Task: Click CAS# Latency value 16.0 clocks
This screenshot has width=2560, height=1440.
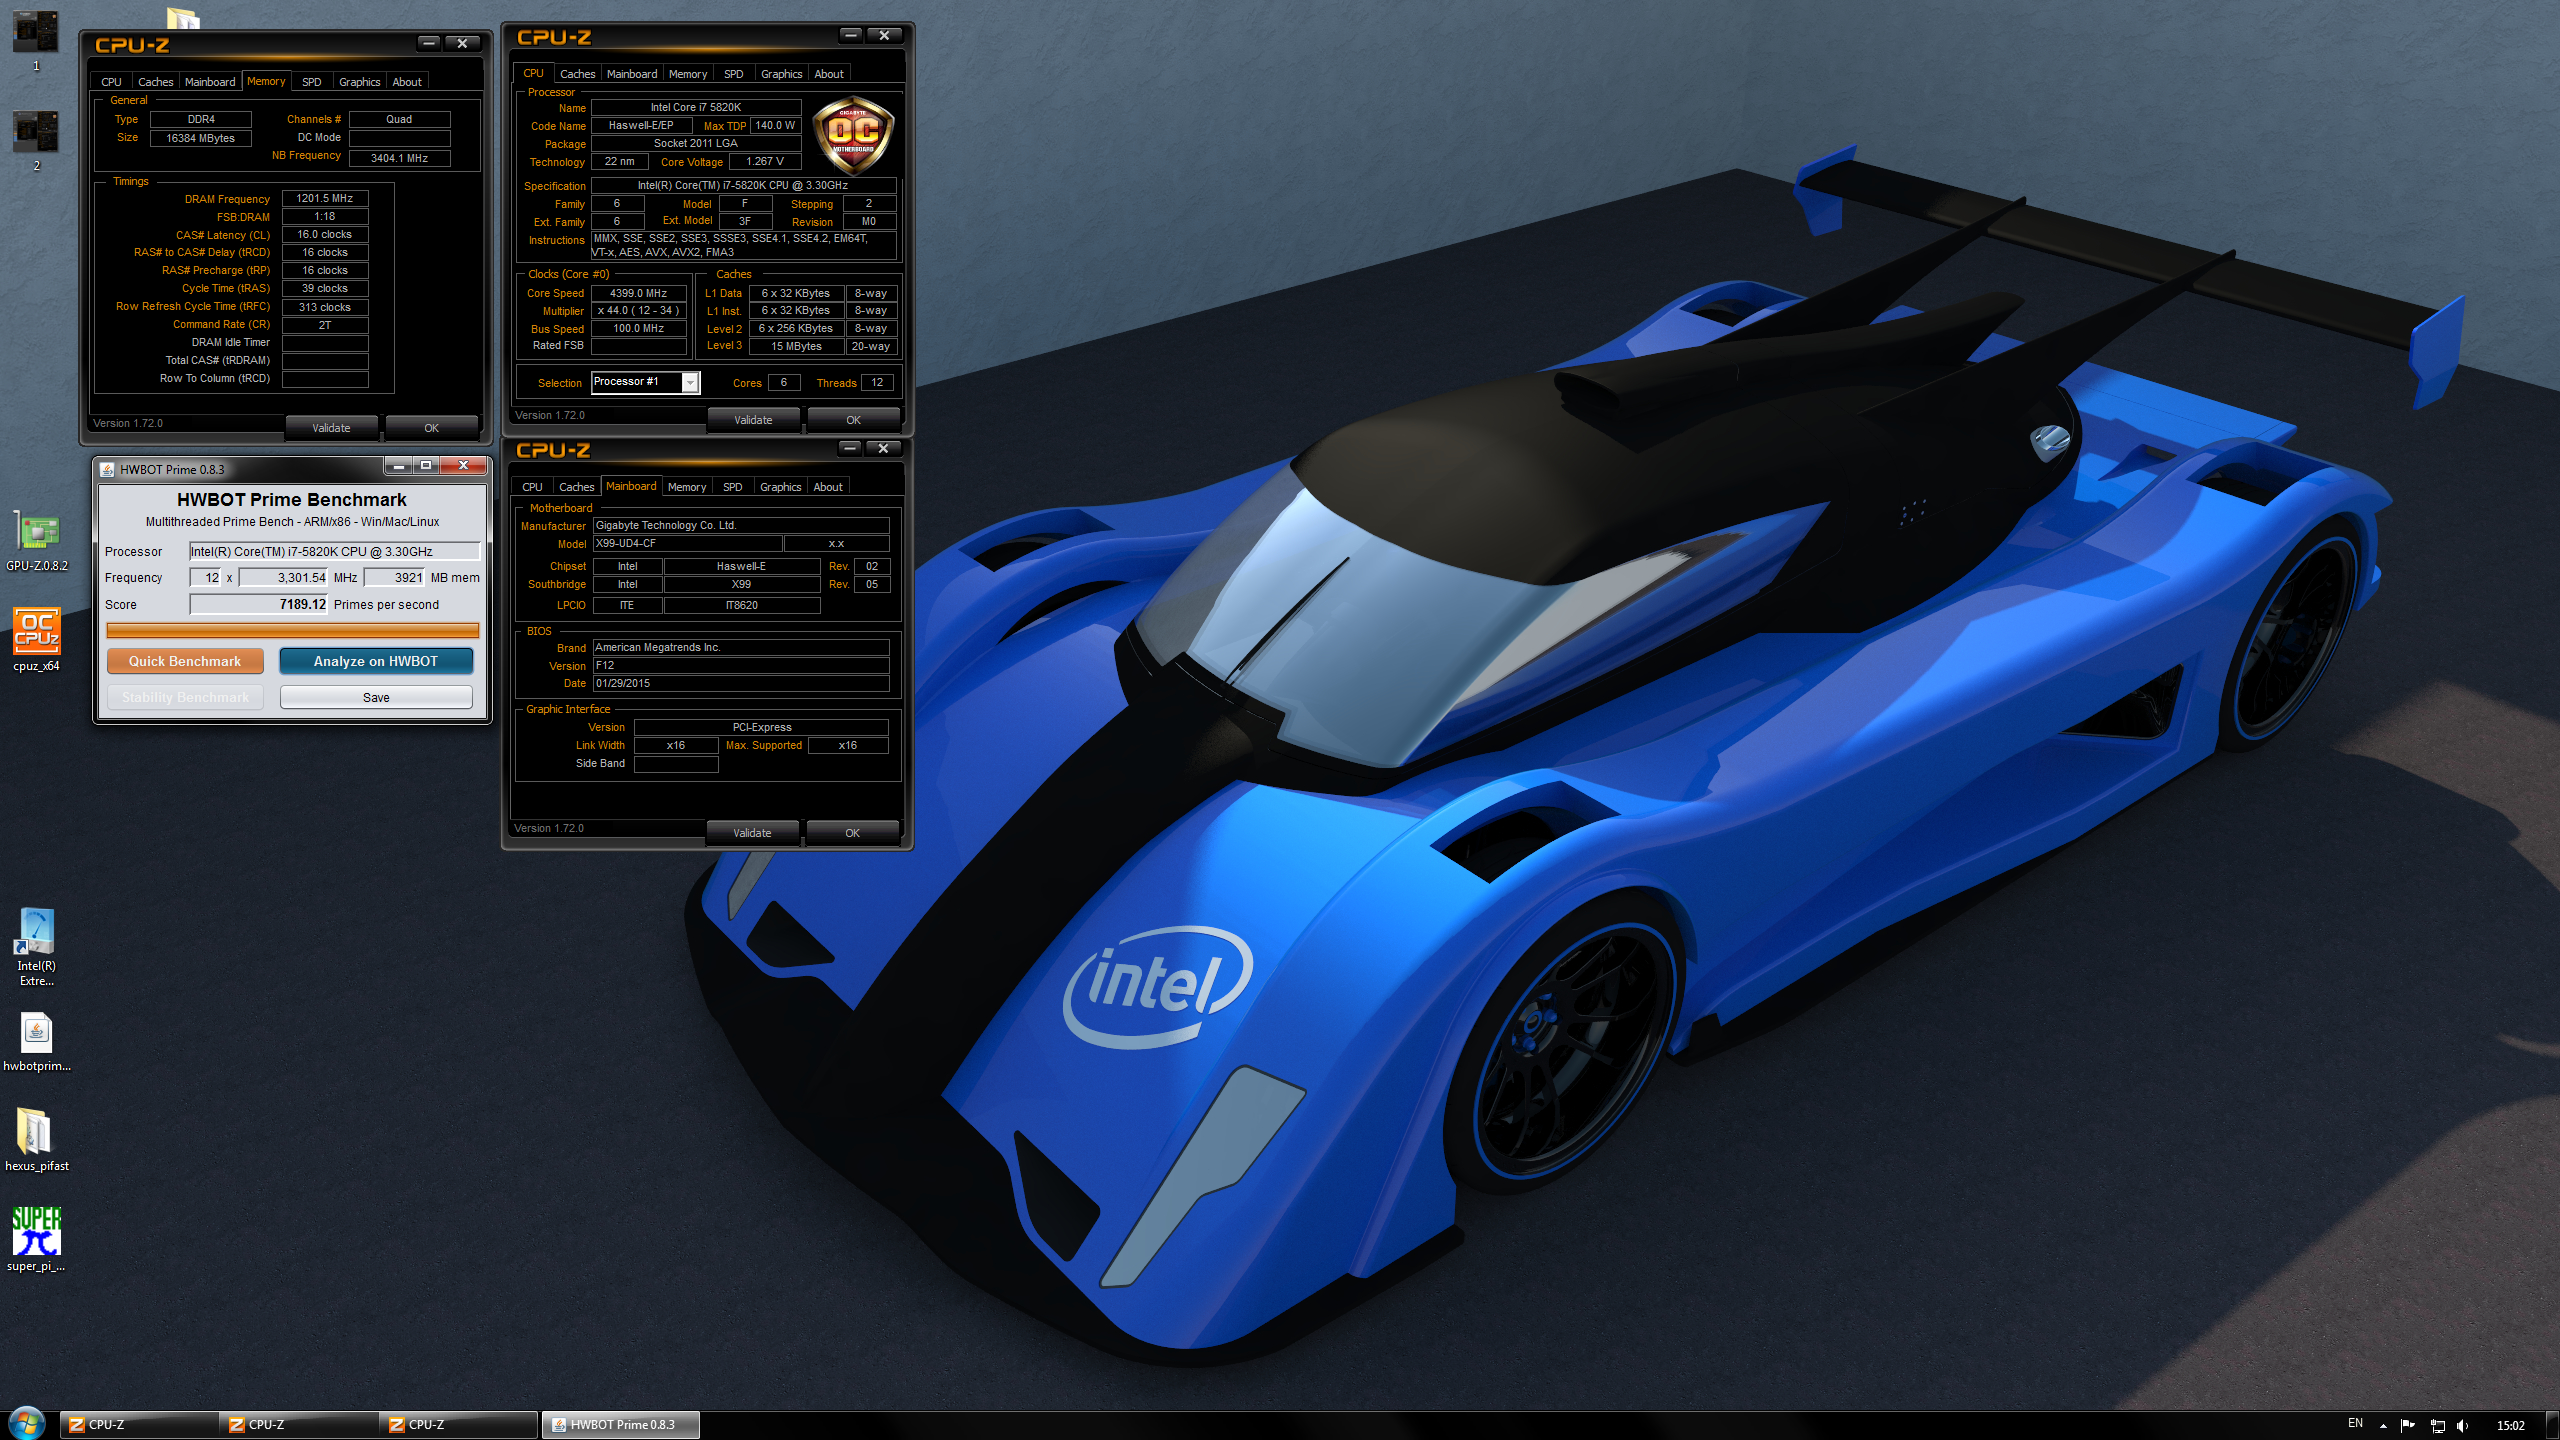Action: tap(325, 234)
